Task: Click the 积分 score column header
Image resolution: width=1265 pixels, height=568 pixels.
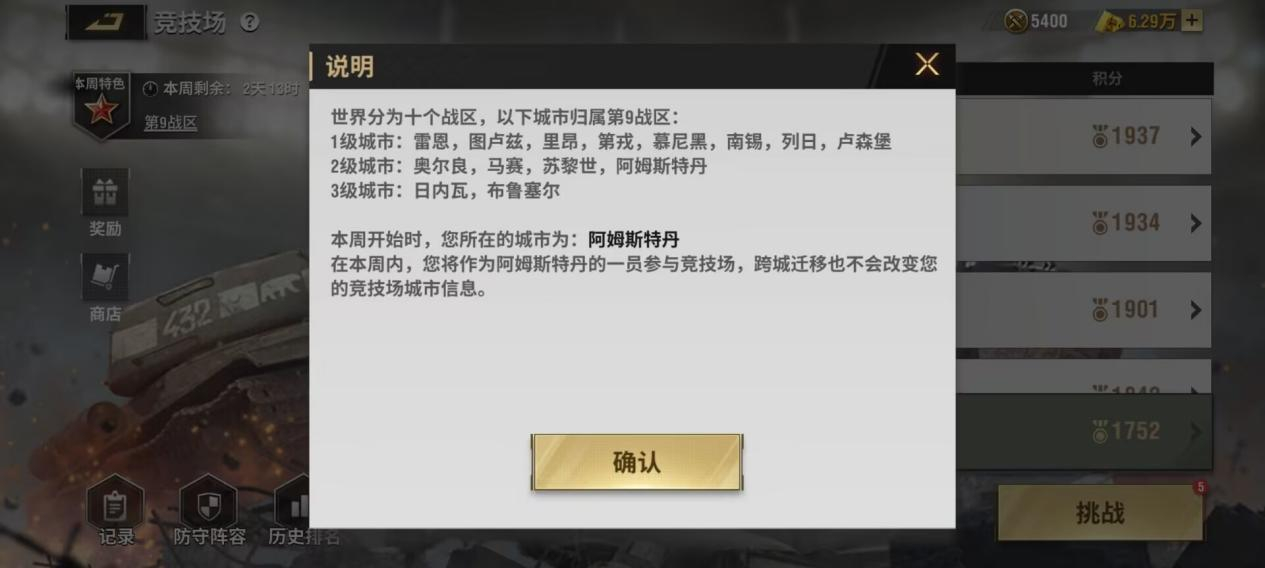Action: (x=1107, y=78)
